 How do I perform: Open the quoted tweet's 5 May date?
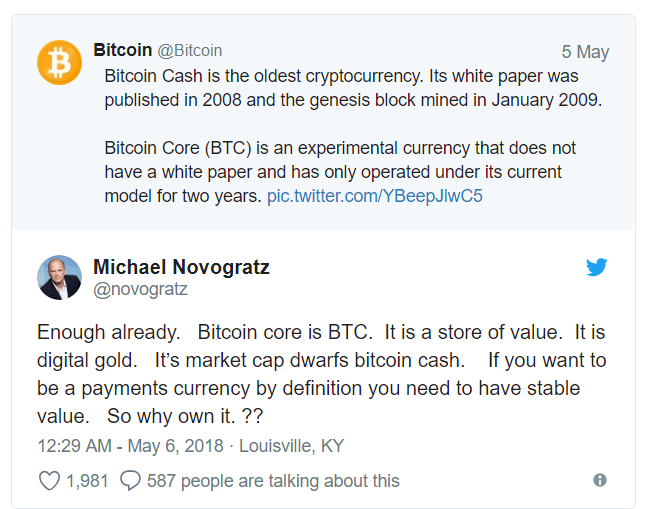click(x=585, y=52)
